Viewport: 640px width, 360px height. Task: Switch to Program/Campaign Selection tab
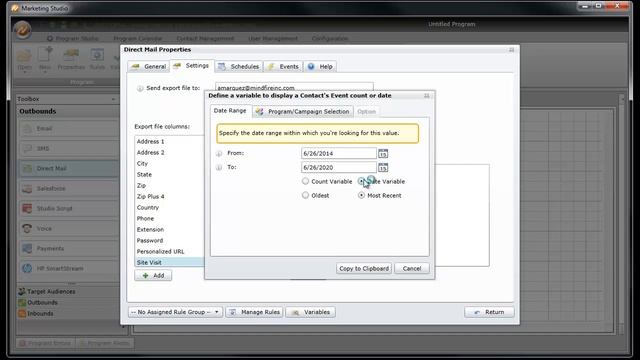pyautogui.click(x=302, y=111)
